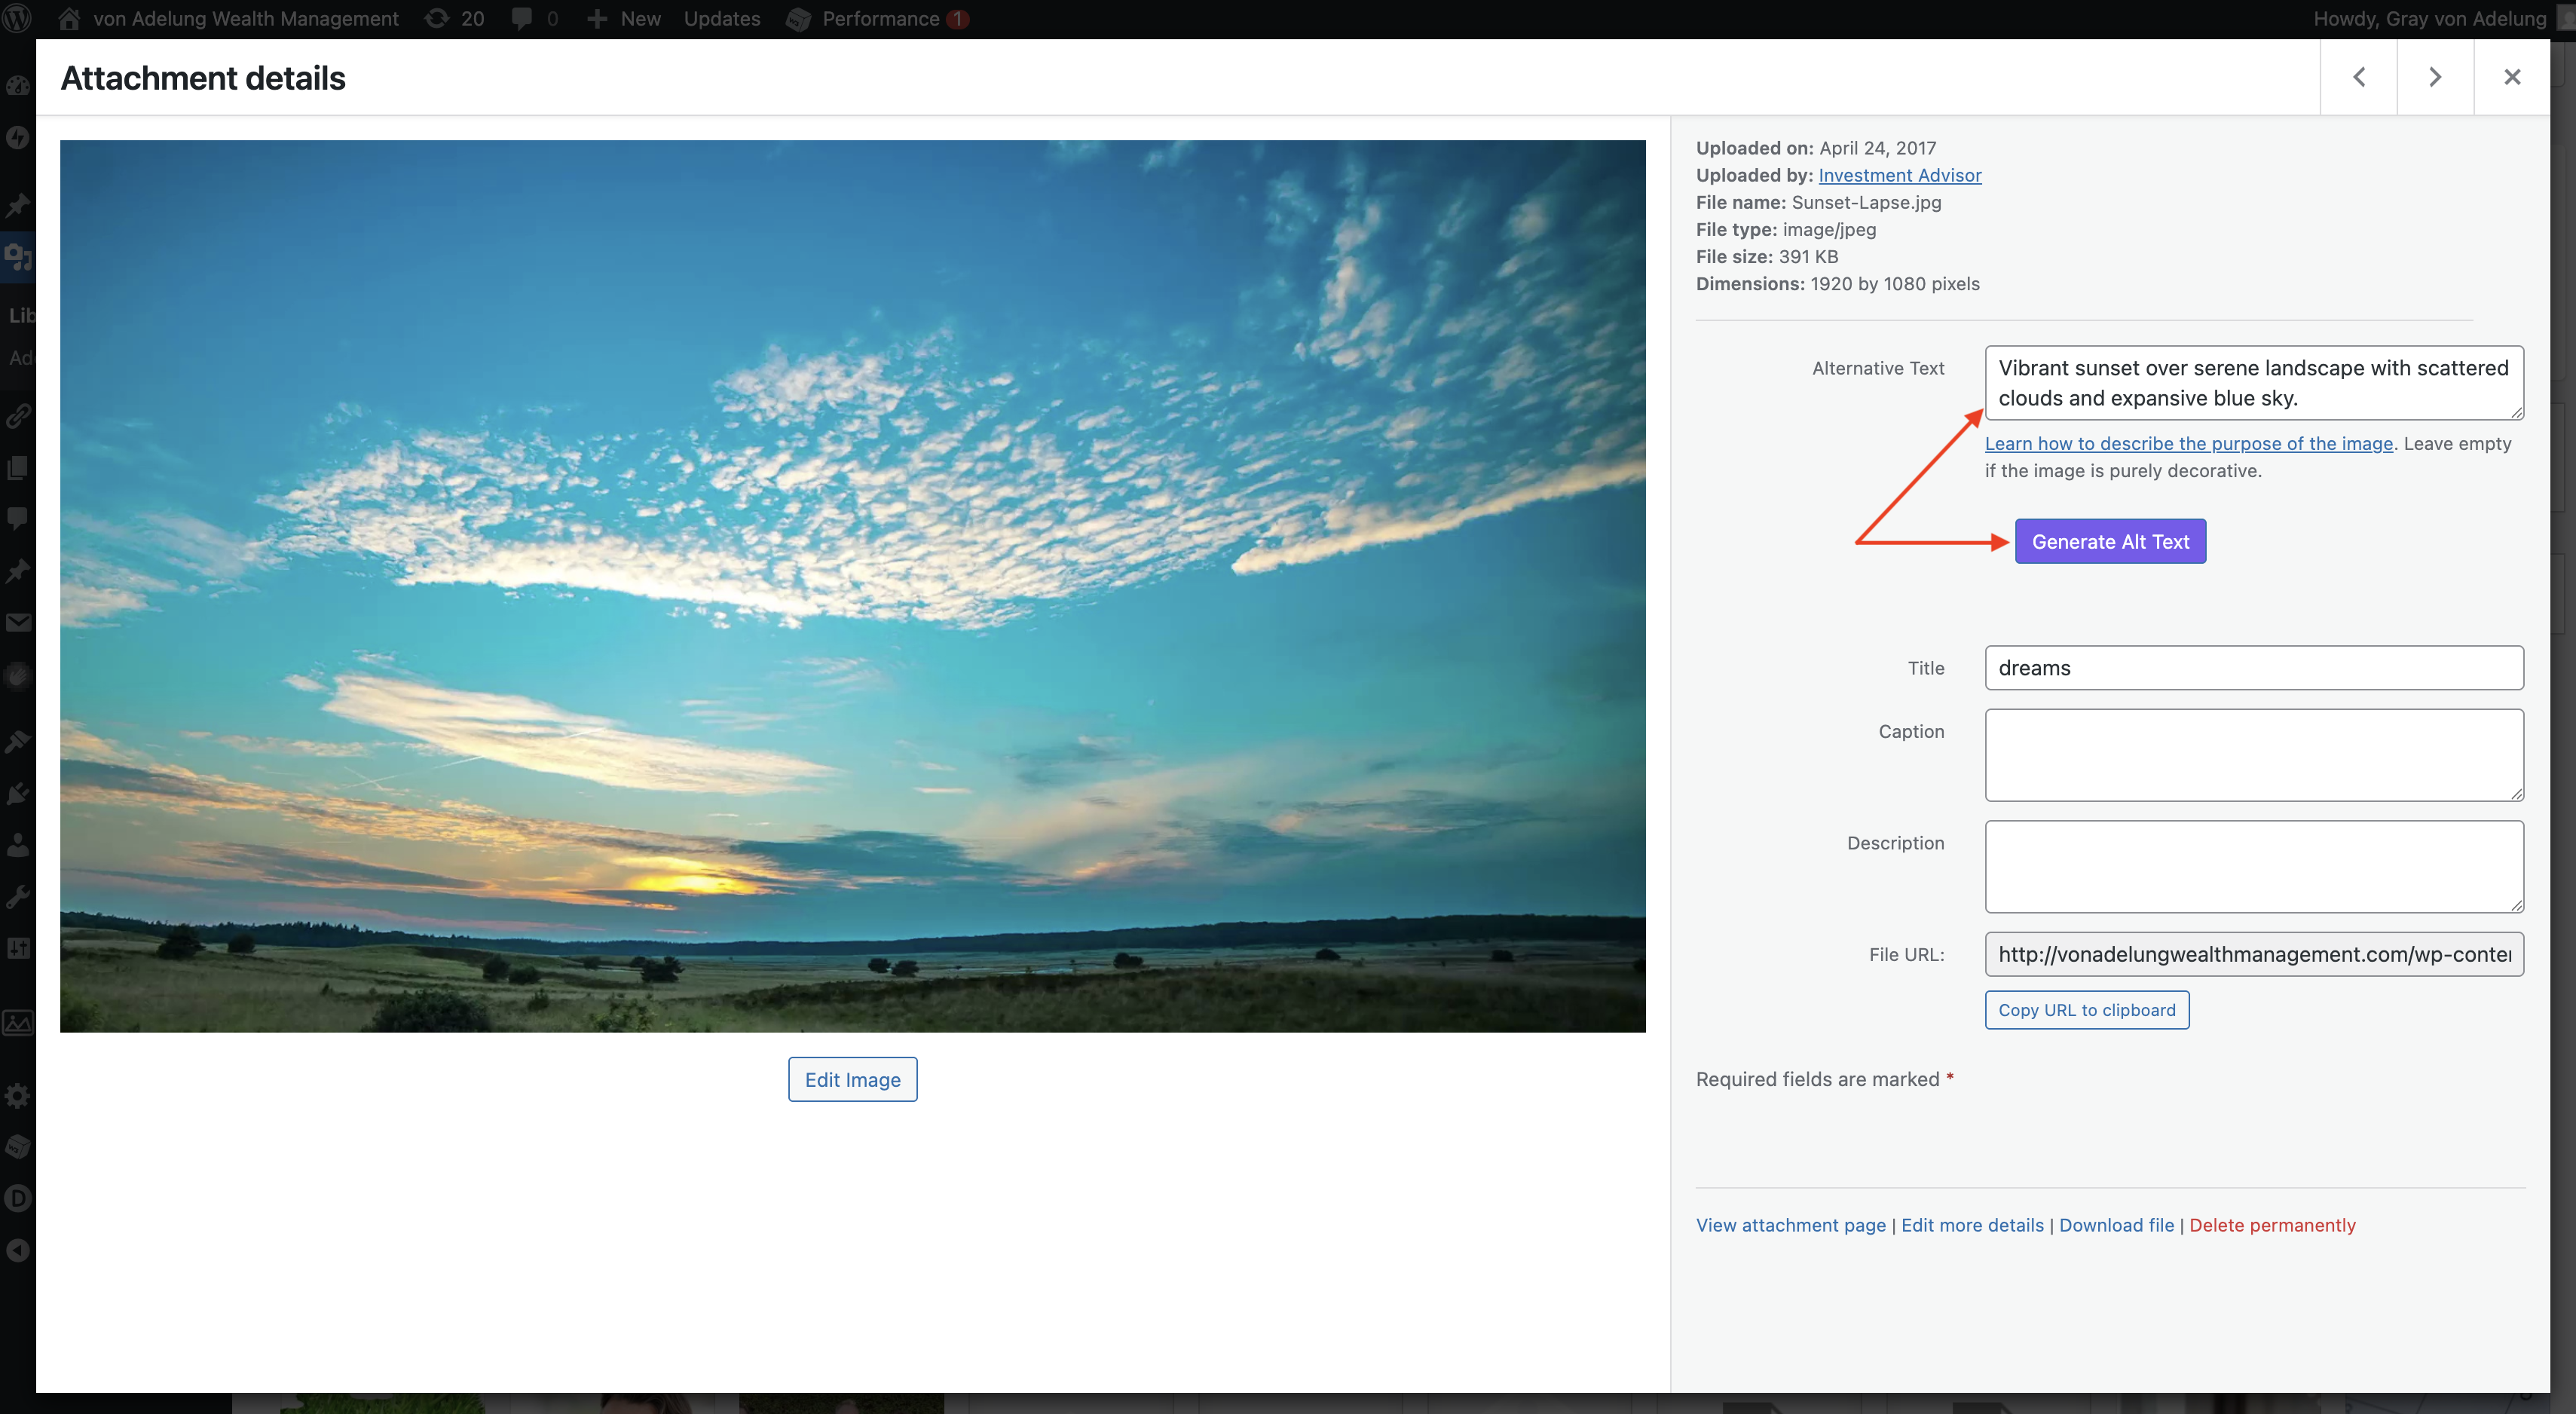2576x1414 pixels.
Task: Go to next attachment with right chevron
Action: [2435, 77]
